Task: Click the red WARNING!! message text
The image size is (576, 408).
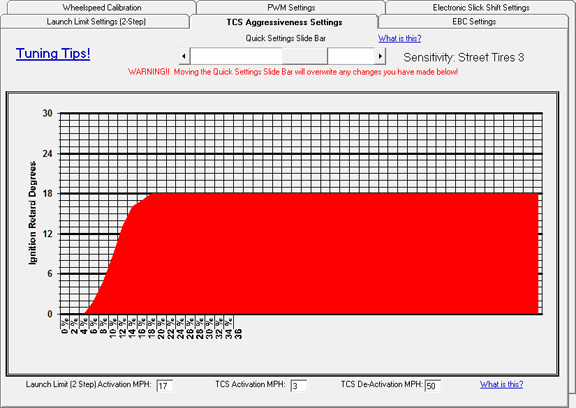Action: tap(293, 72)
